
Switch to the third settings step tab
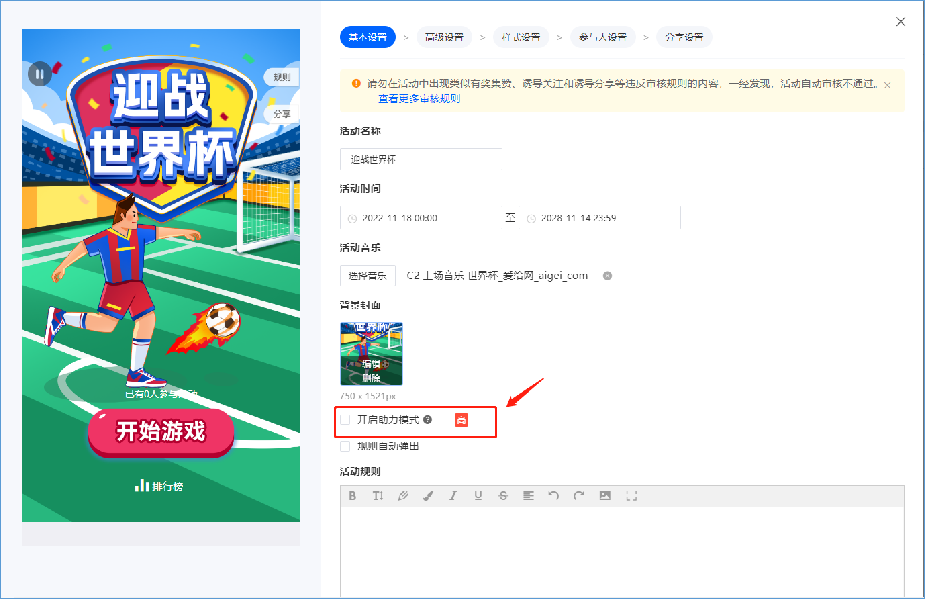point(521,37)
